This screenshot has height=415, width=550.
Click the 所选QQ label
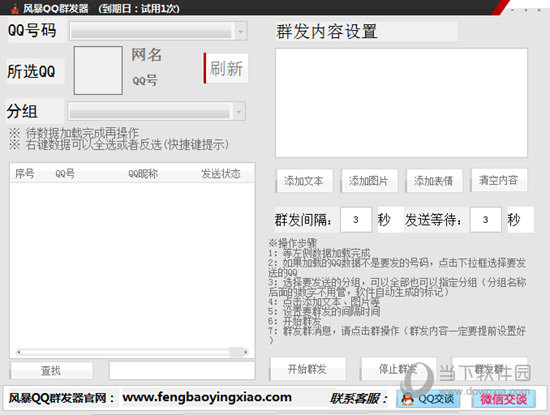(31, 72)
